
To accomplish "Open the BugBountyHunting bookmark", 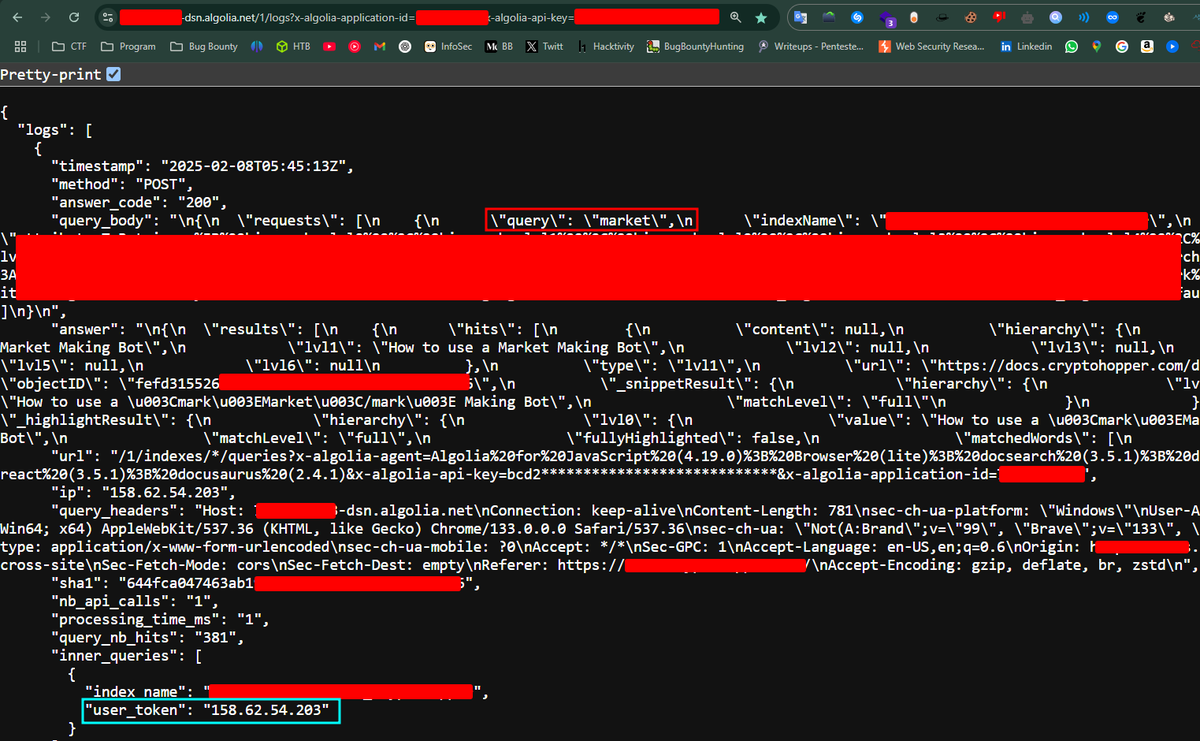I will coord(695,46).
